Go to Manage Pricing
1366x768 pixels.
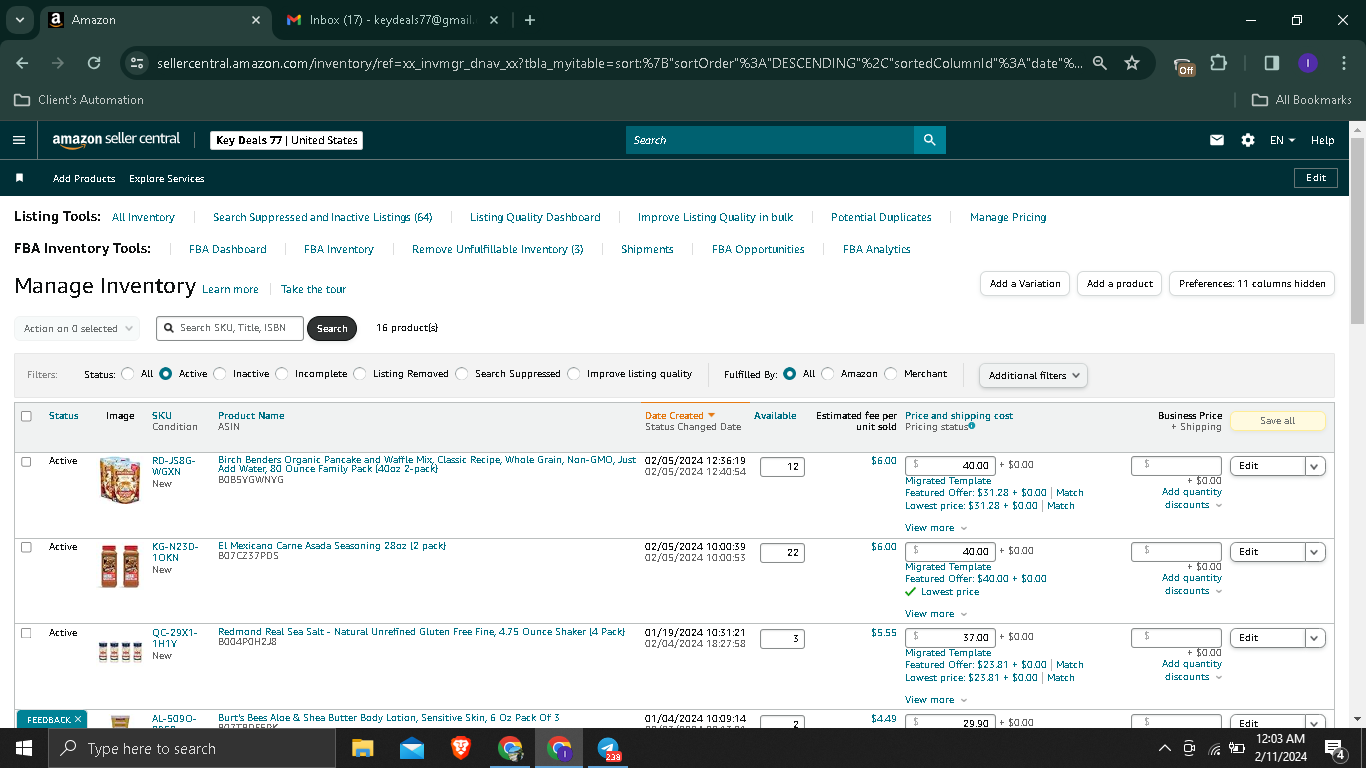1008,217
